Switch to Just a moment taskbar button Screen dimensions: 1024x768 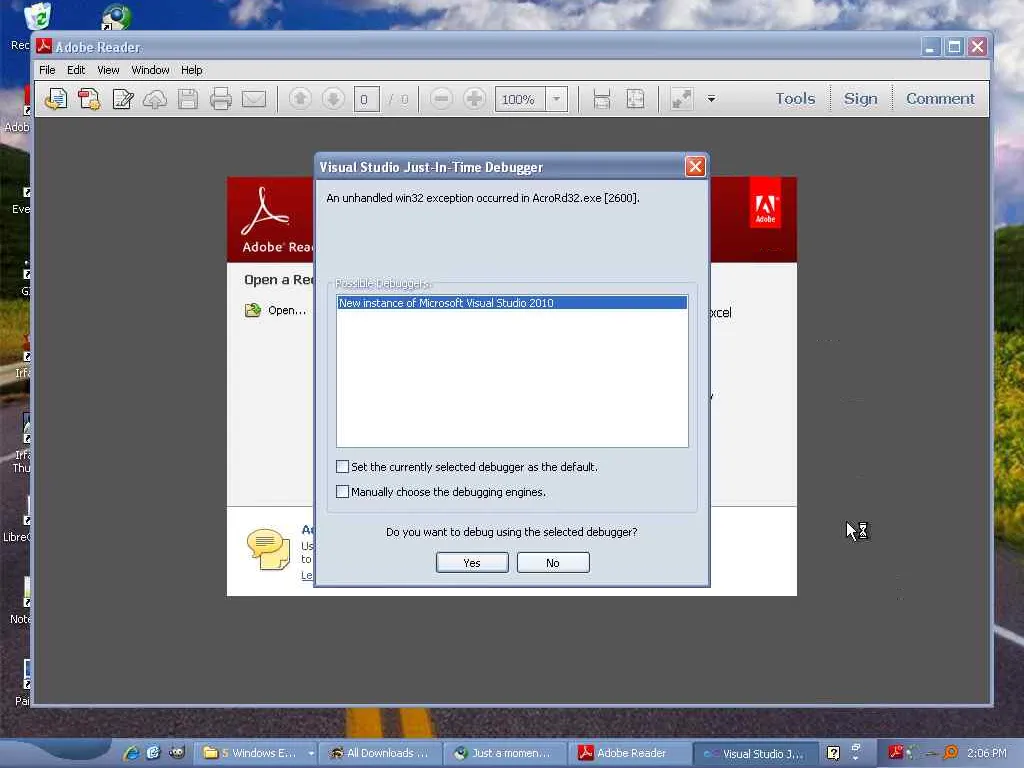click(x=504, y=753)
